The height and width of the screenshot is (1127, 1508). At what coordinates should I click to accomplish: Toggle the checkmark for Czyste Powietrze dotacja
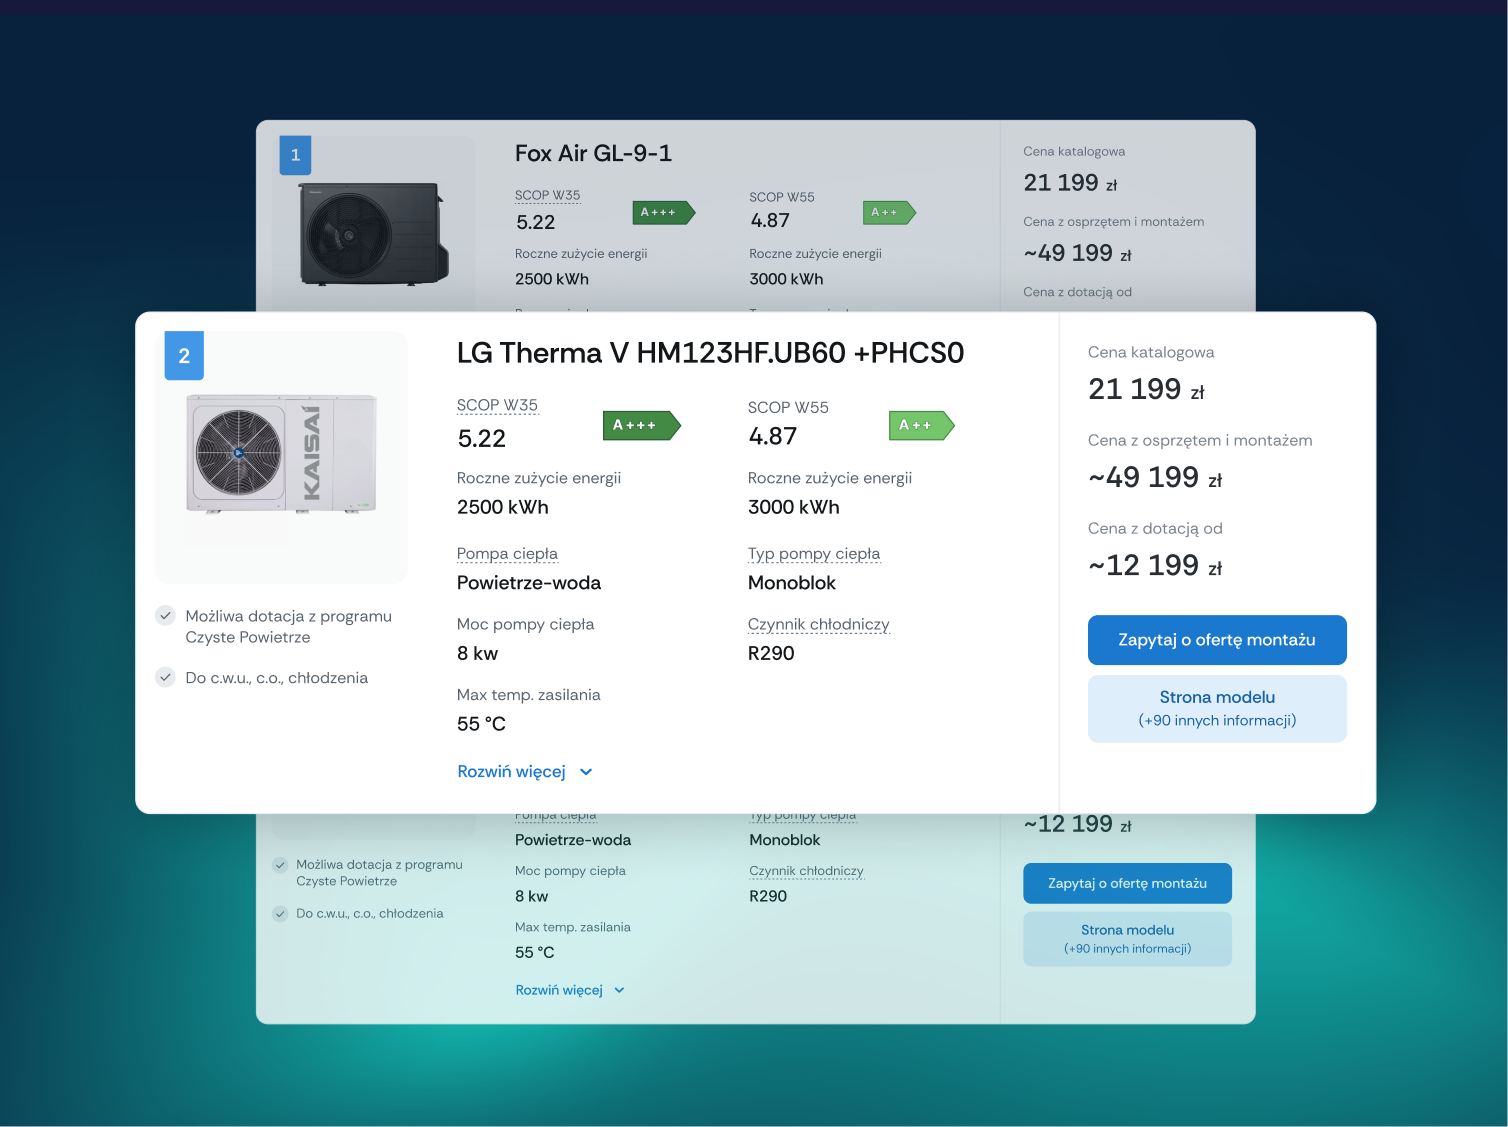[x=165, y=616]
